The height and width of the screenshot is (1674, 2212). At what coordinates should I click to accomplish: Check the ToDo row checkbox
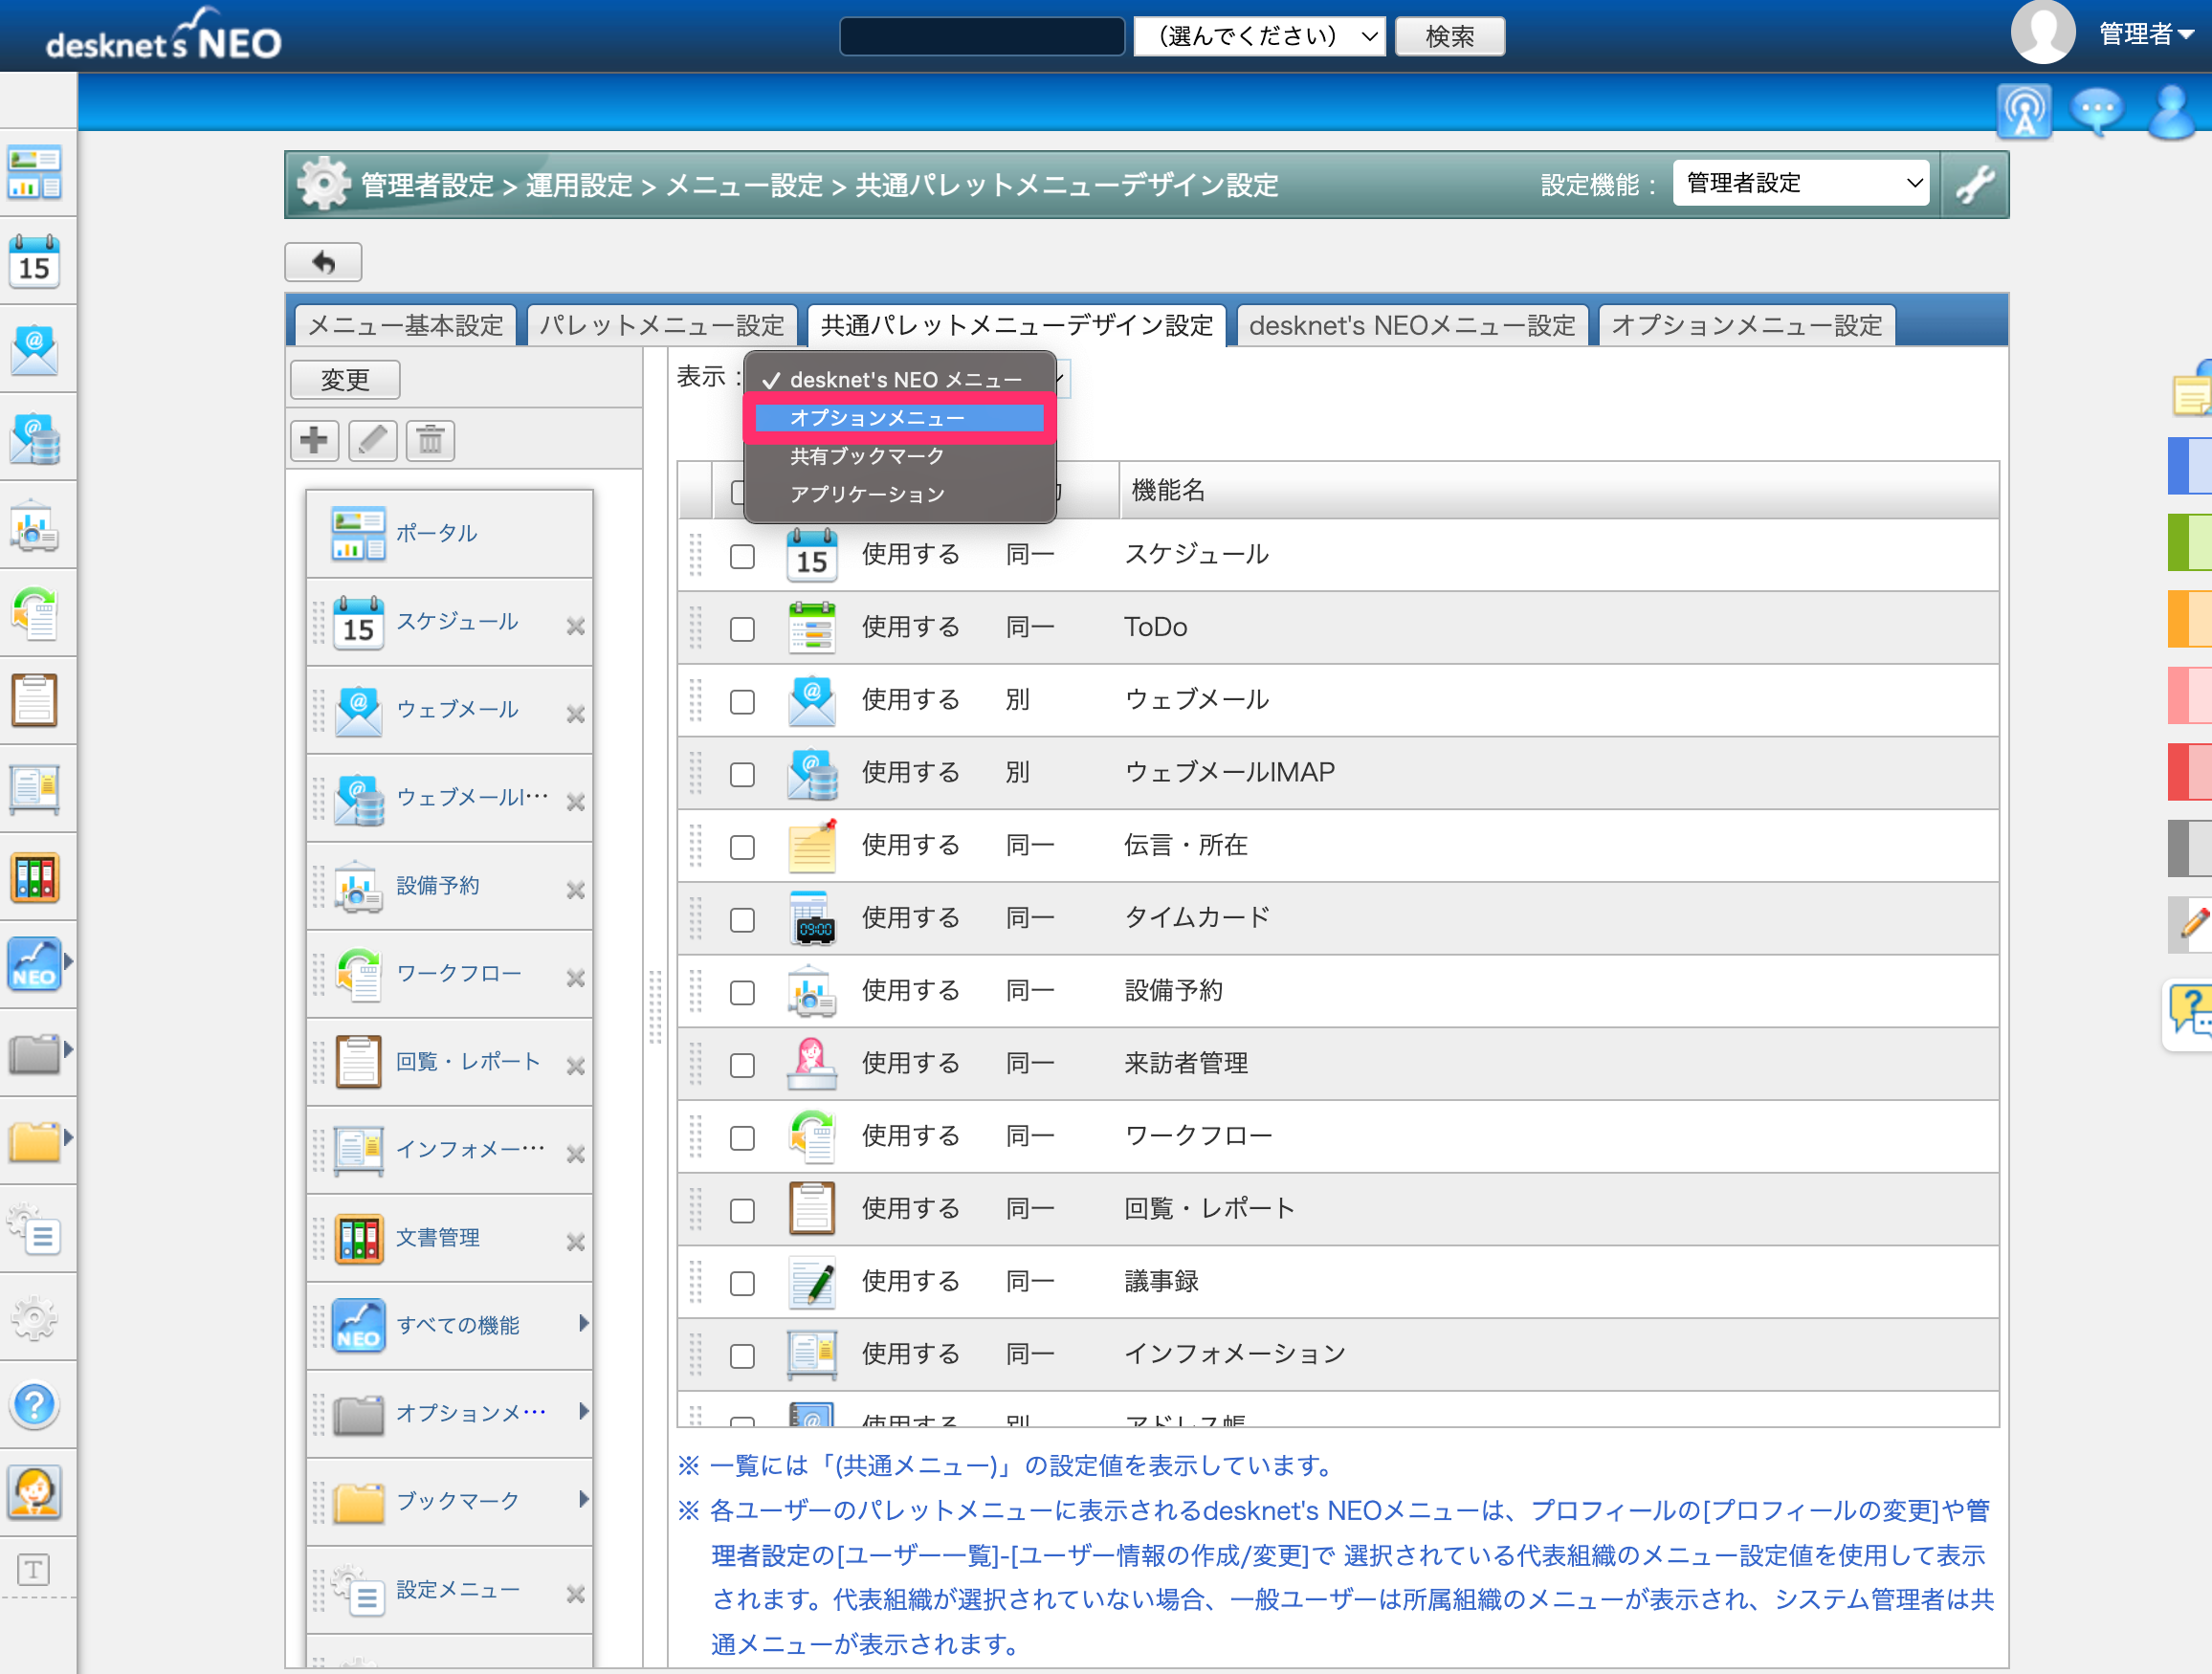(x=742, y=629)
